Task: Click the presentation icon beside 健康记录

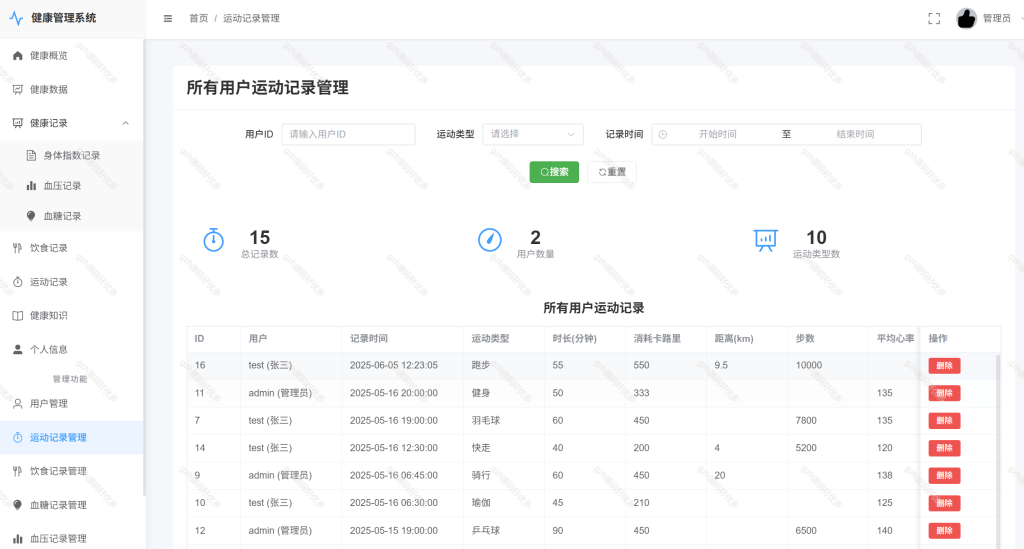Action: click(x=18, y=123)
